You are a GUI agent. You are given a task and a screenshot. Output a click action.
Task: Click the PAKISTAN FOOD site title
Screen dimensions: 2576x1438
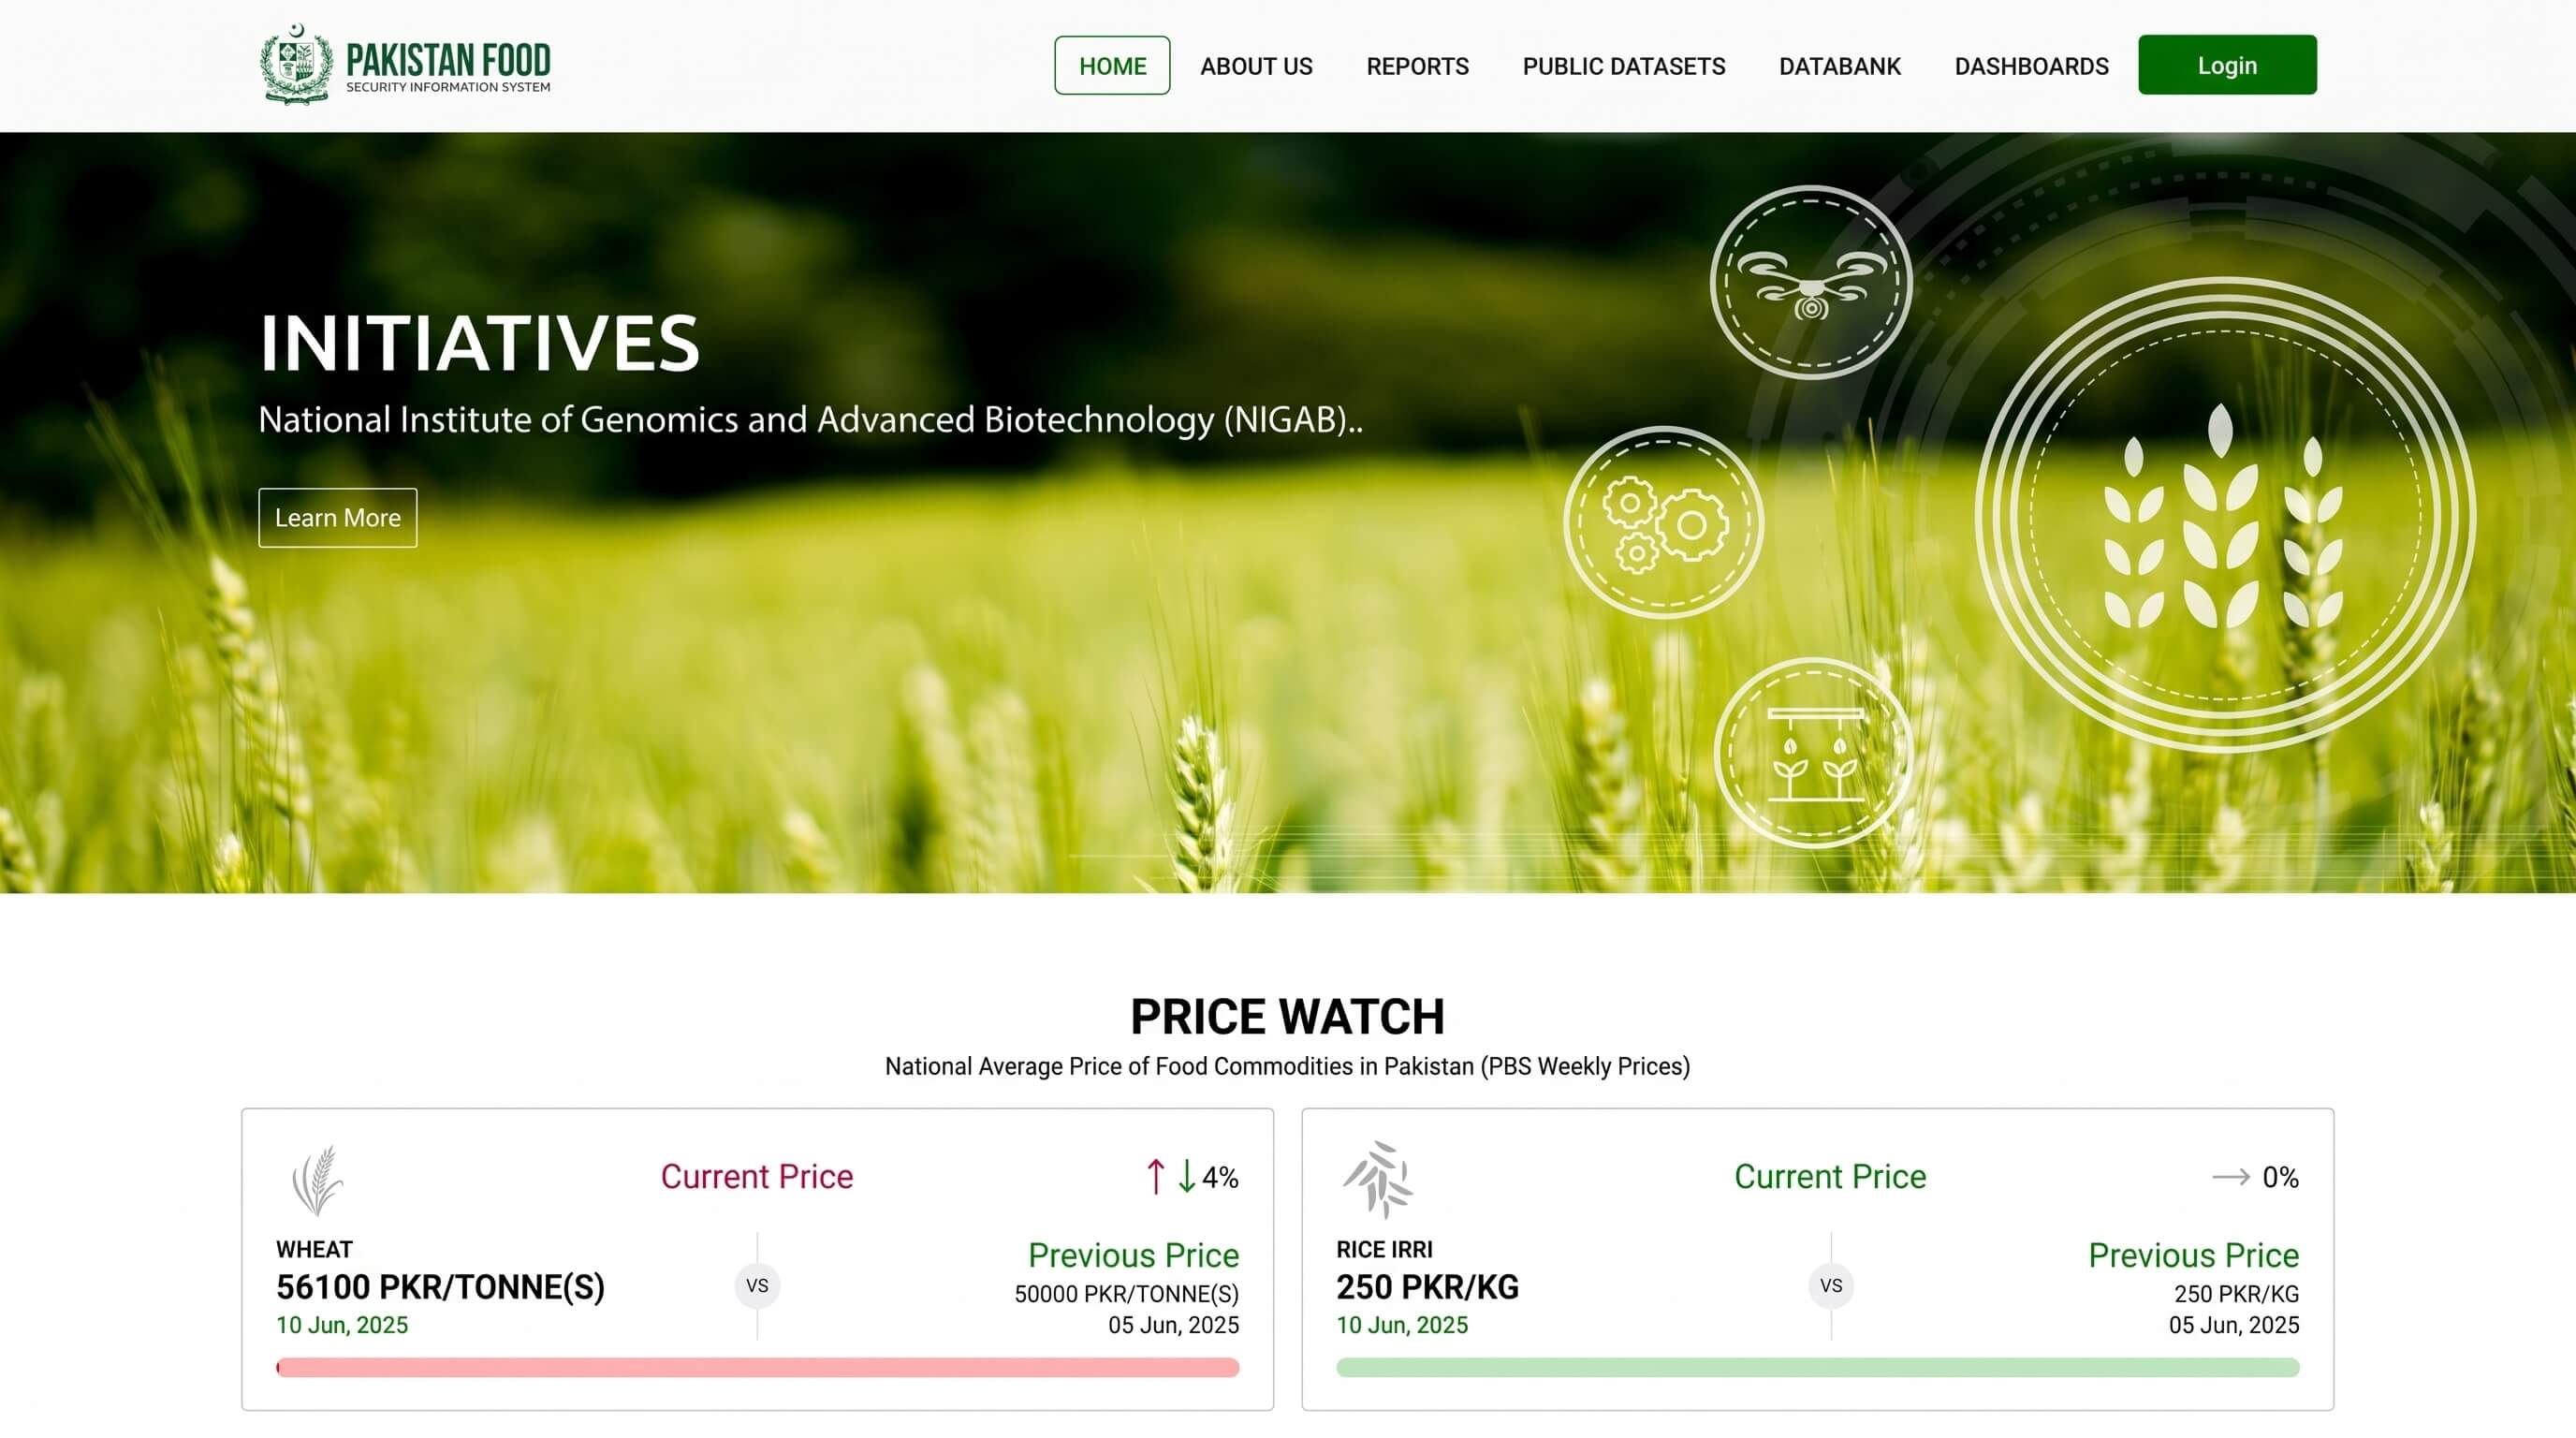448,60
